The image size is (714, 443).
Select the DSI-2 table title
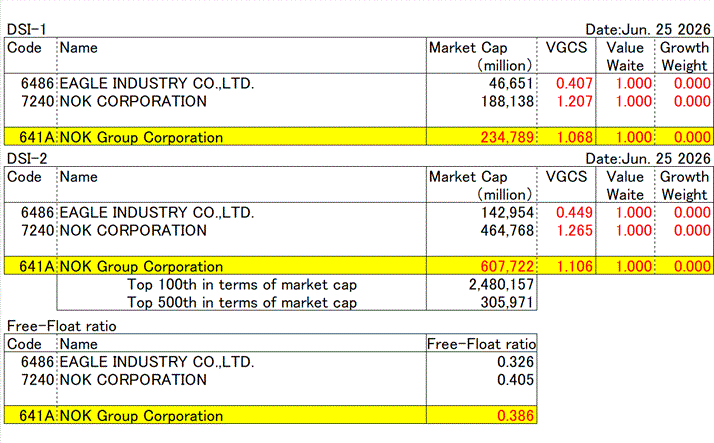27,158
